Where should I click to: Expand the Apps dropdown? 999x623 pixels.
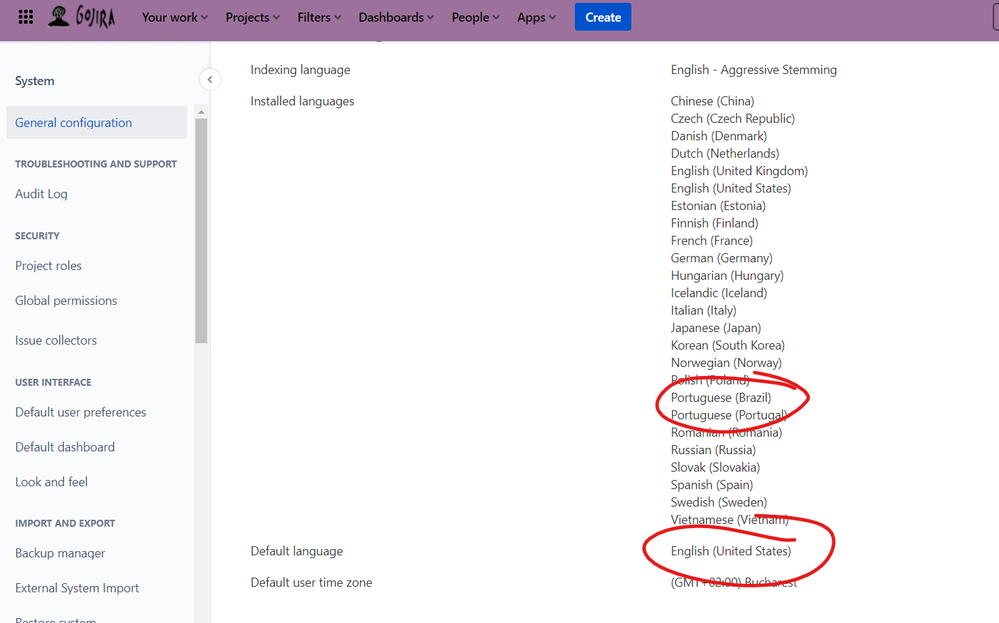click(536, 17)
